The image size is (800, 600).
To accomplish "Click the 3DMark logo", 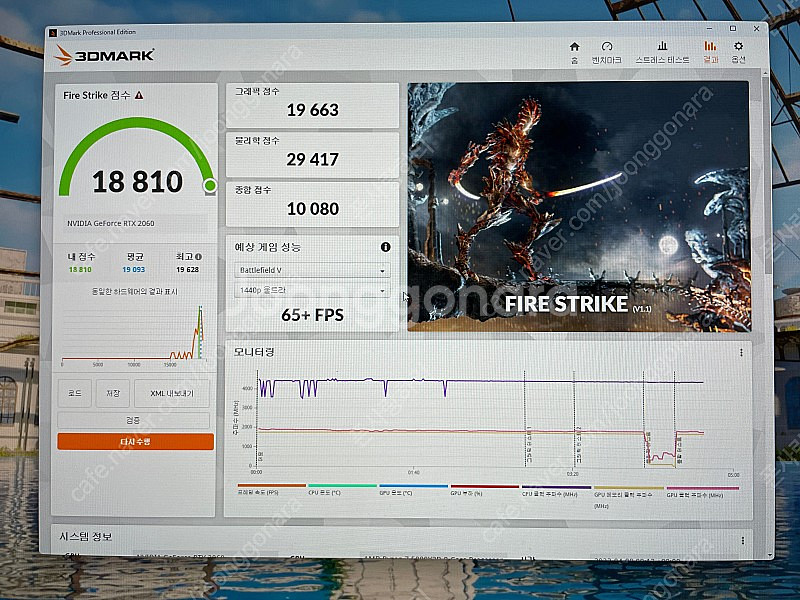I will coord(104,55).
